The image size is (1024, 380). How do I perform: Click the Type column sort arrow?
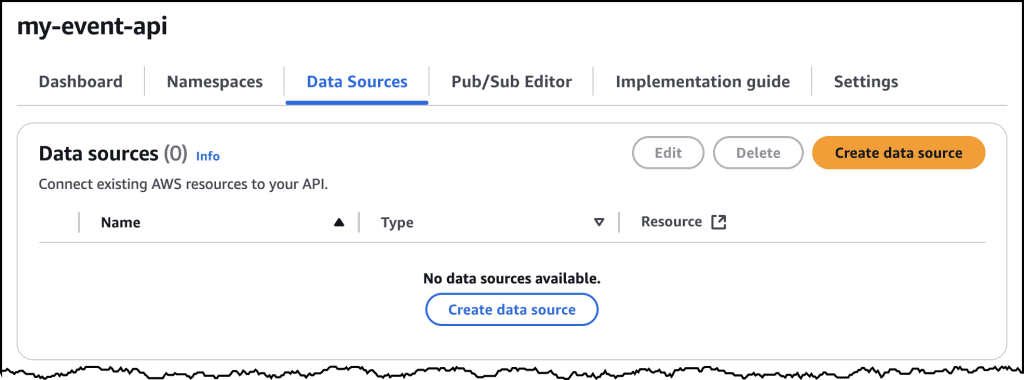coord(599,222)
